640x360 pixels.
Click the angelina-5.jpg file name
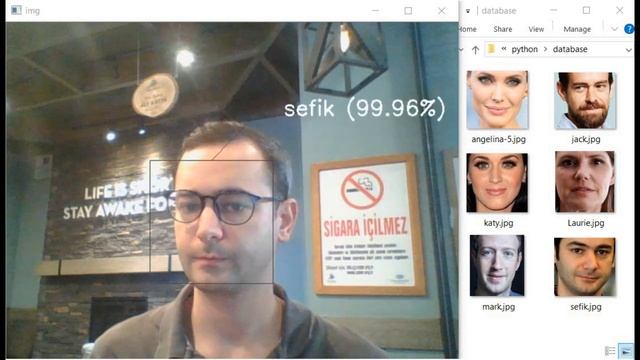tap(498, 140)
